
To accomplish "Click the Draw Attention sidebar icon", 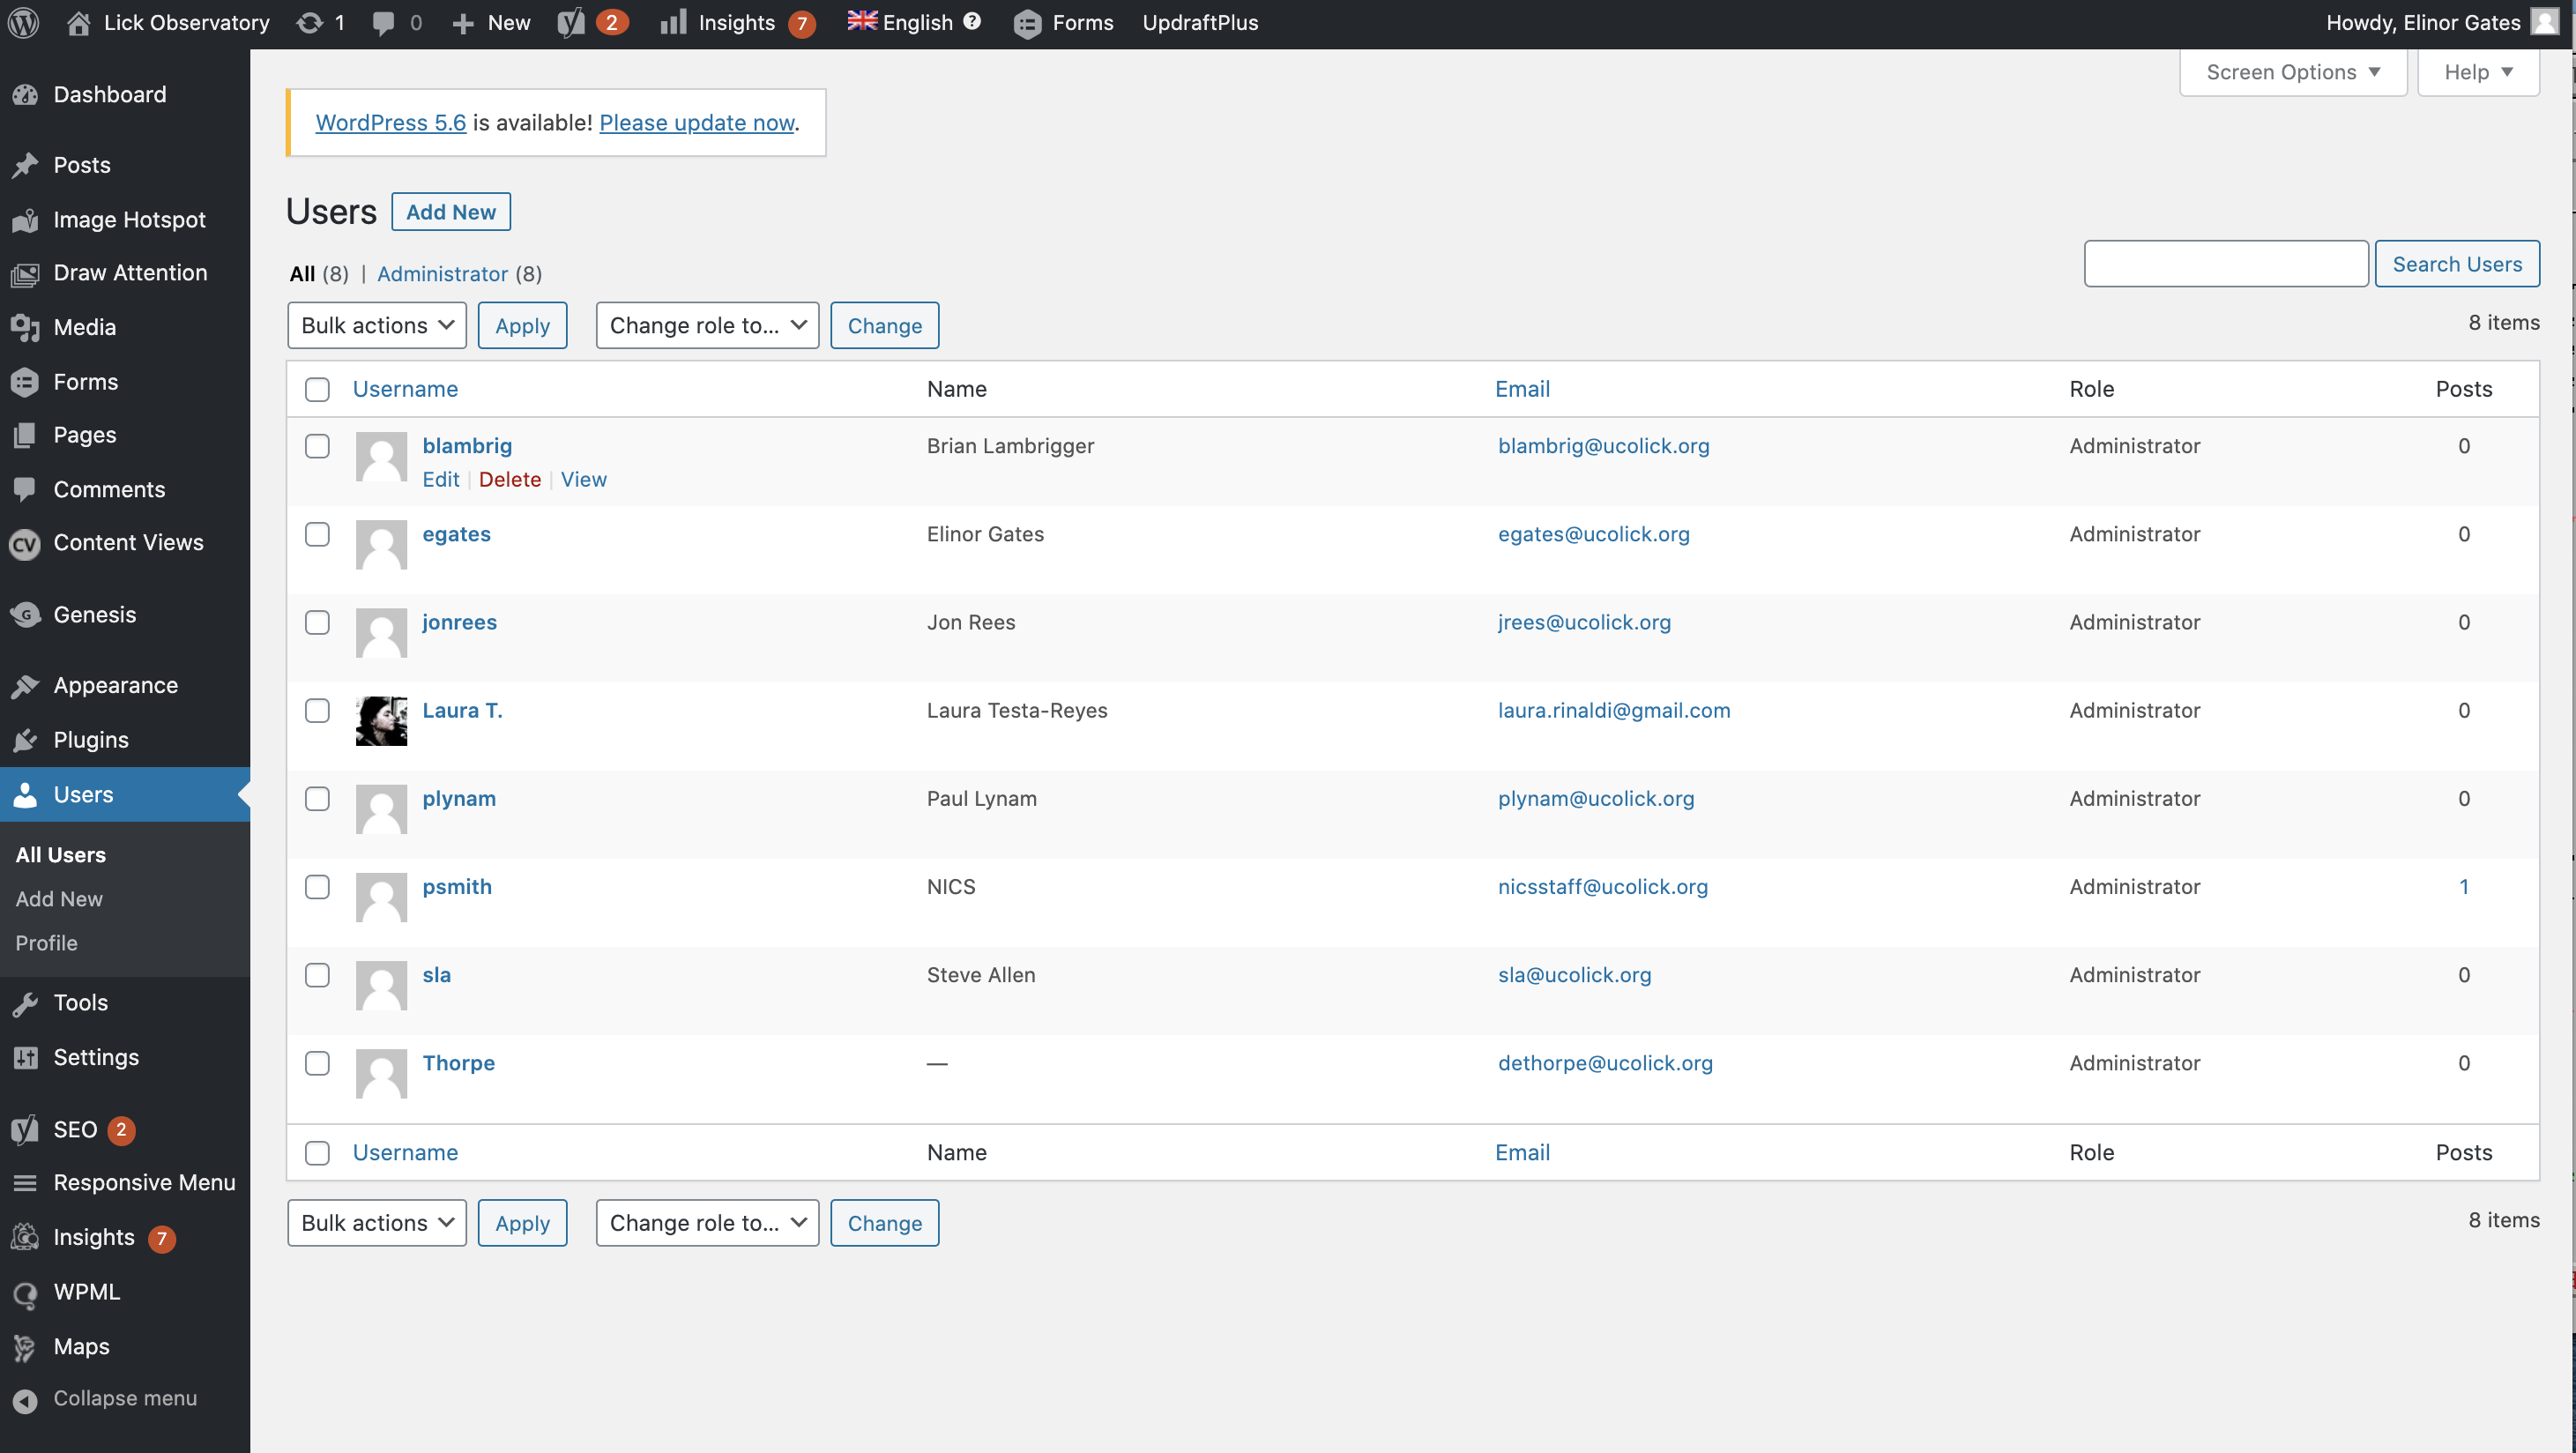I will point(25,273).
